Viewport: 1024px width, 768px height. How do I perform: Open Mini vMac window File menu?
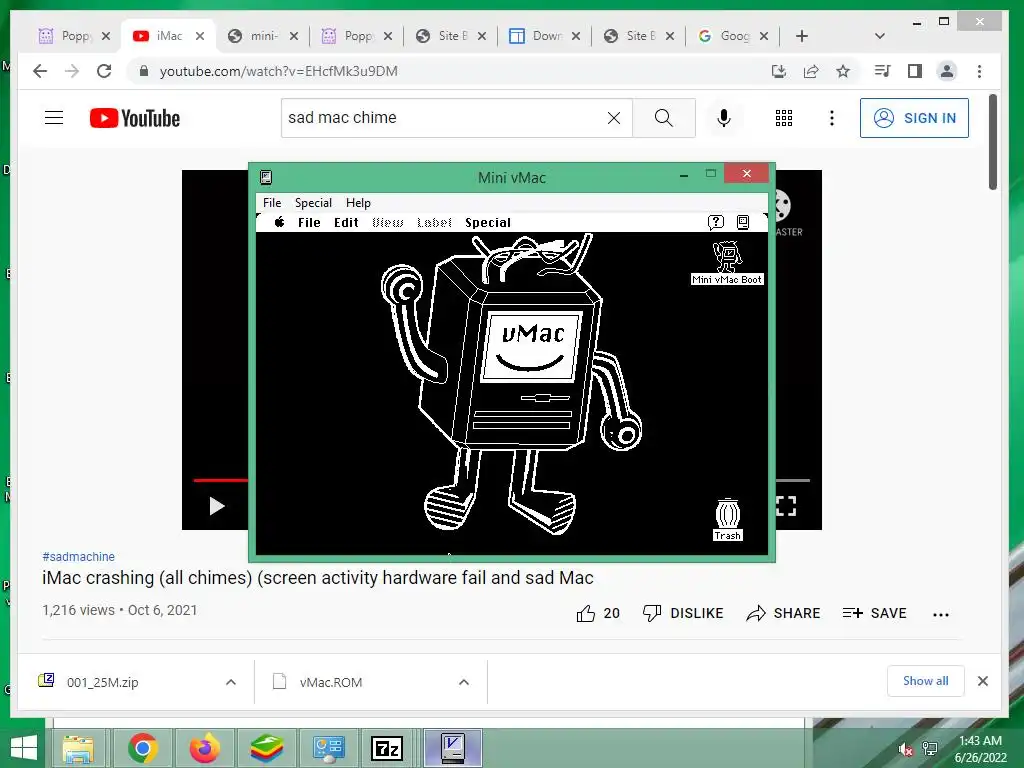click(272, 202)
